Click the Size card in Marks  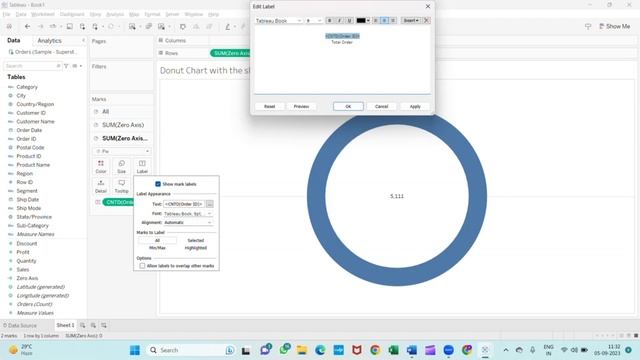click(x=121, y=167)
